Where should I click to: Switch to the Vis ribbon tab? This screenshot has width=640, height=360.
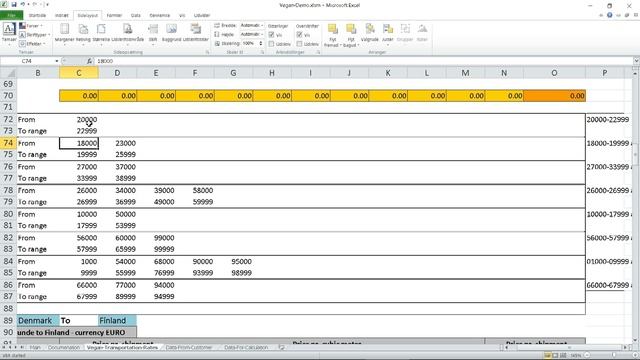pyautogui.click(x=182, y=16)
